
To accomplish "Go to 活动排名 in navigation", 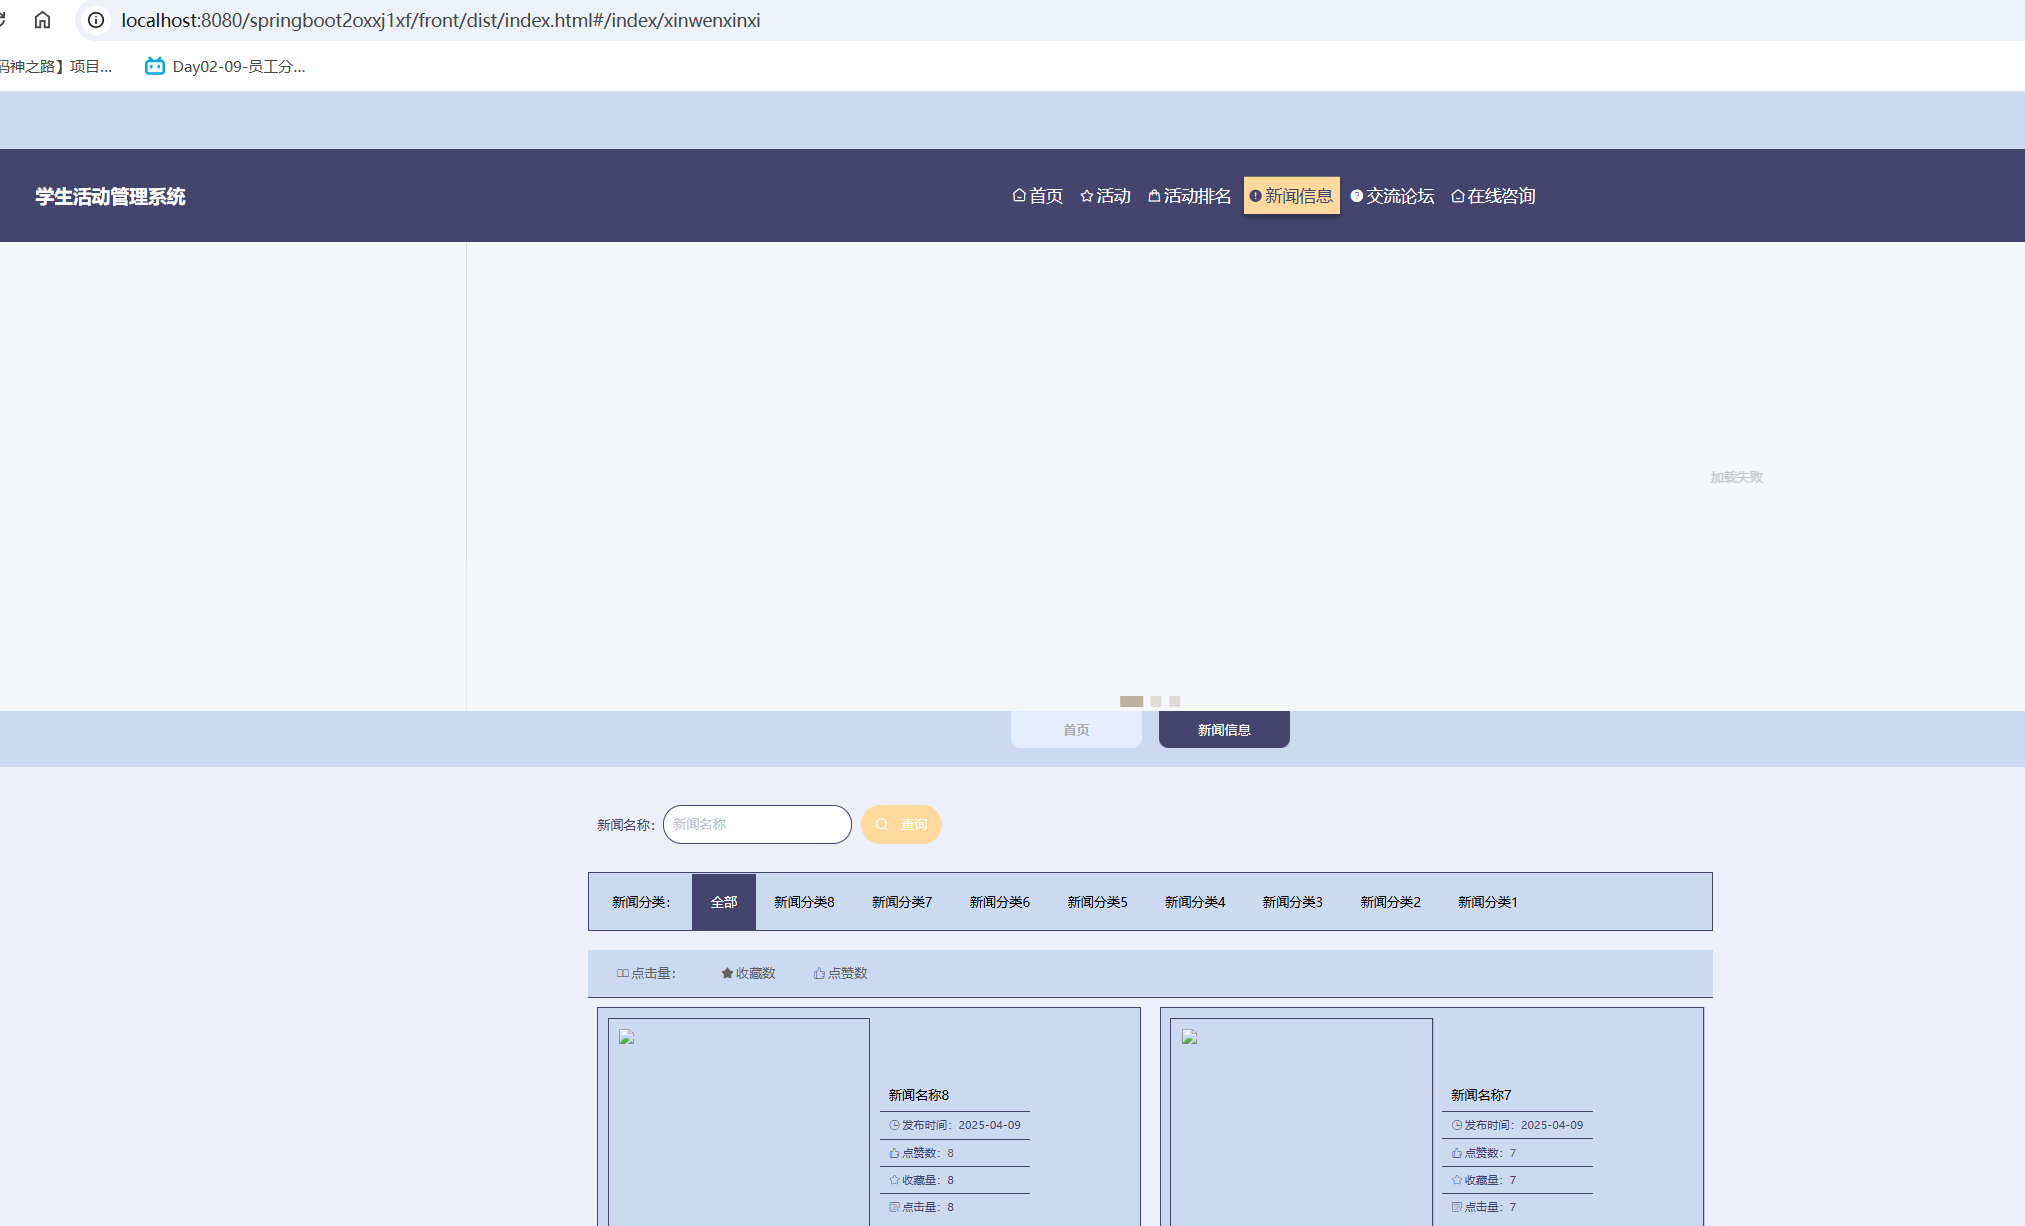I will [1190, 196].
